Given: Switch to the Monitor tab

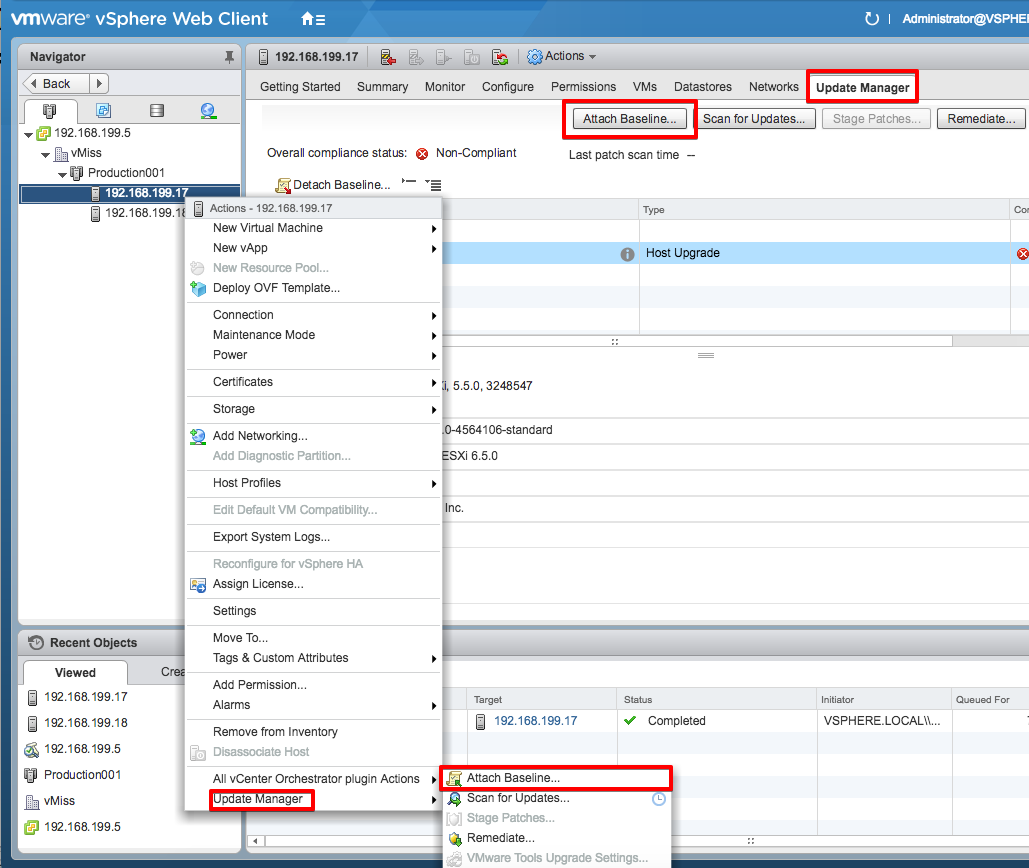Looking at the screenshot, I should 445,87.
